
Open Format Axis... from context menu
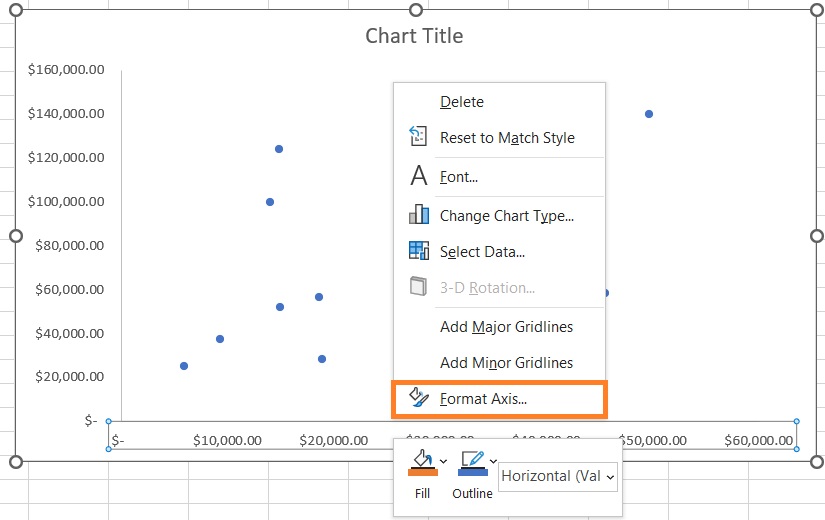pos(499,399)
